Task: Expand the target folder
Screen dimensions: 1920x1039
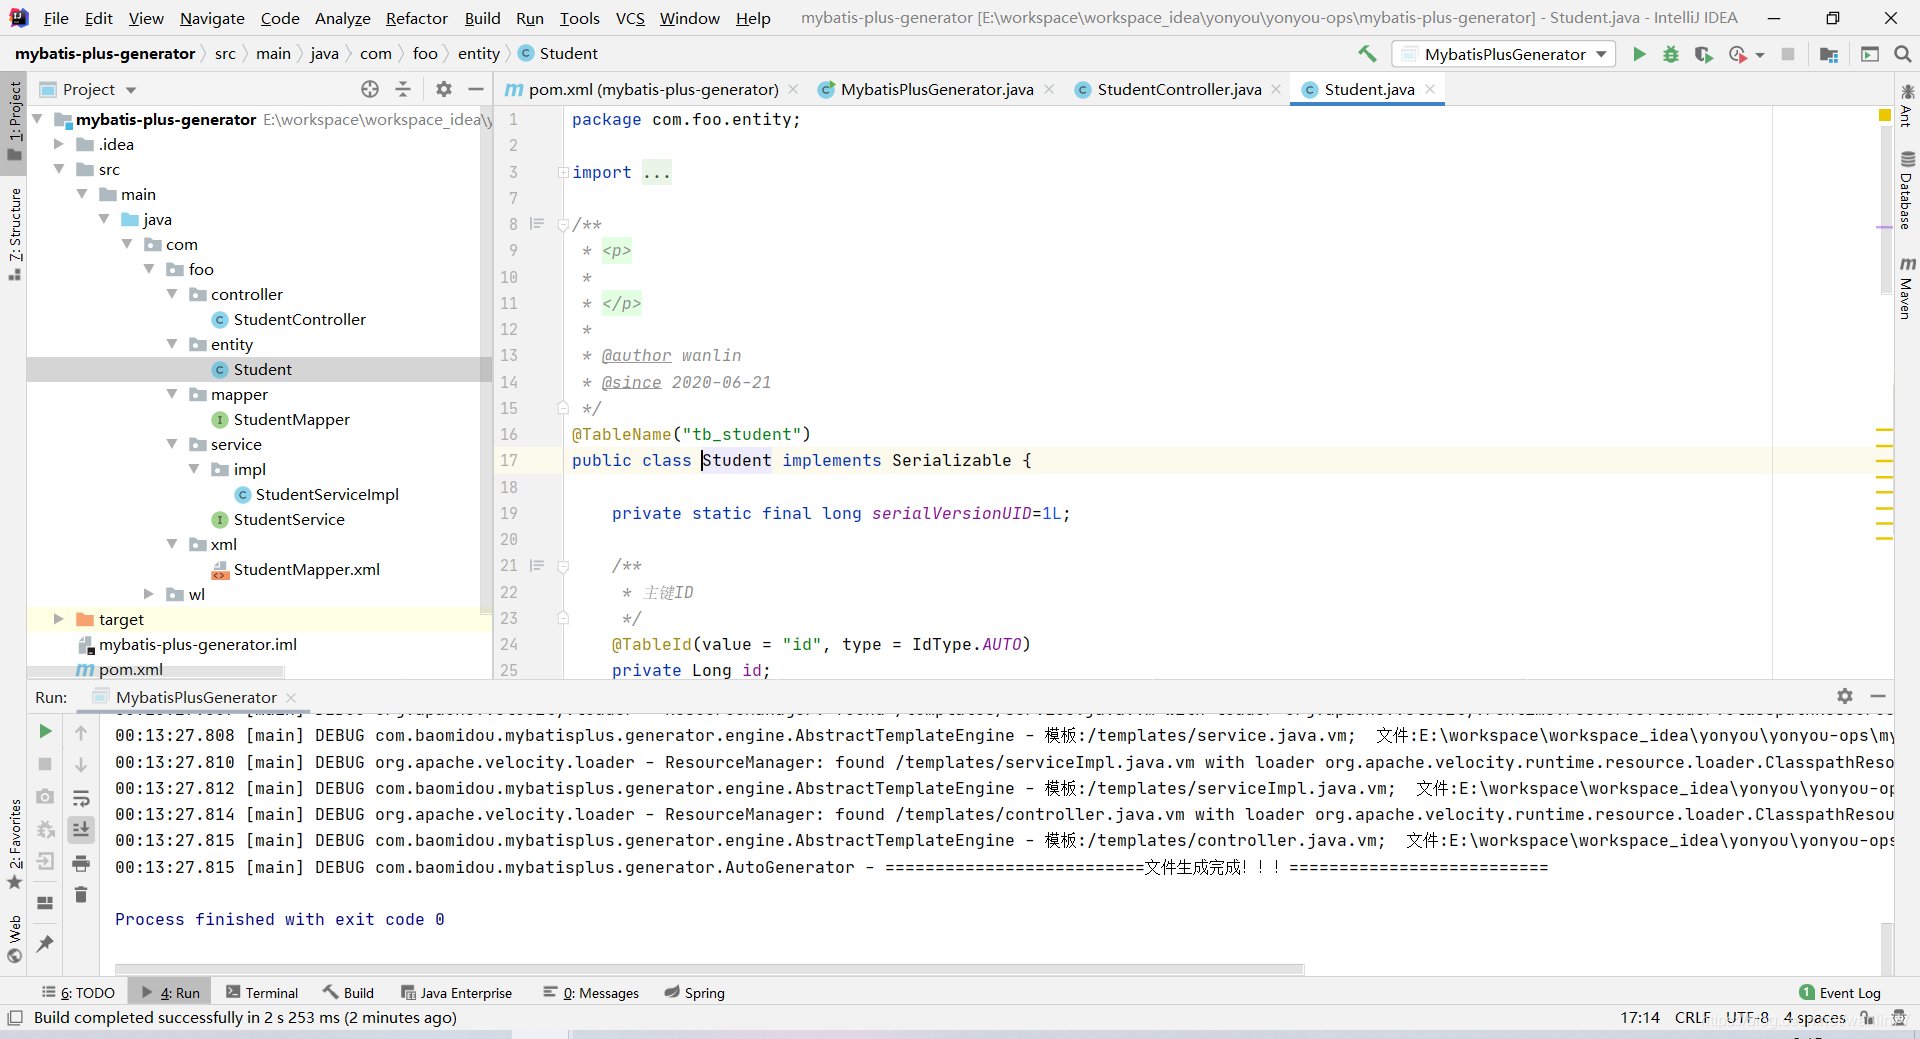Action: [x=58, y=619]
